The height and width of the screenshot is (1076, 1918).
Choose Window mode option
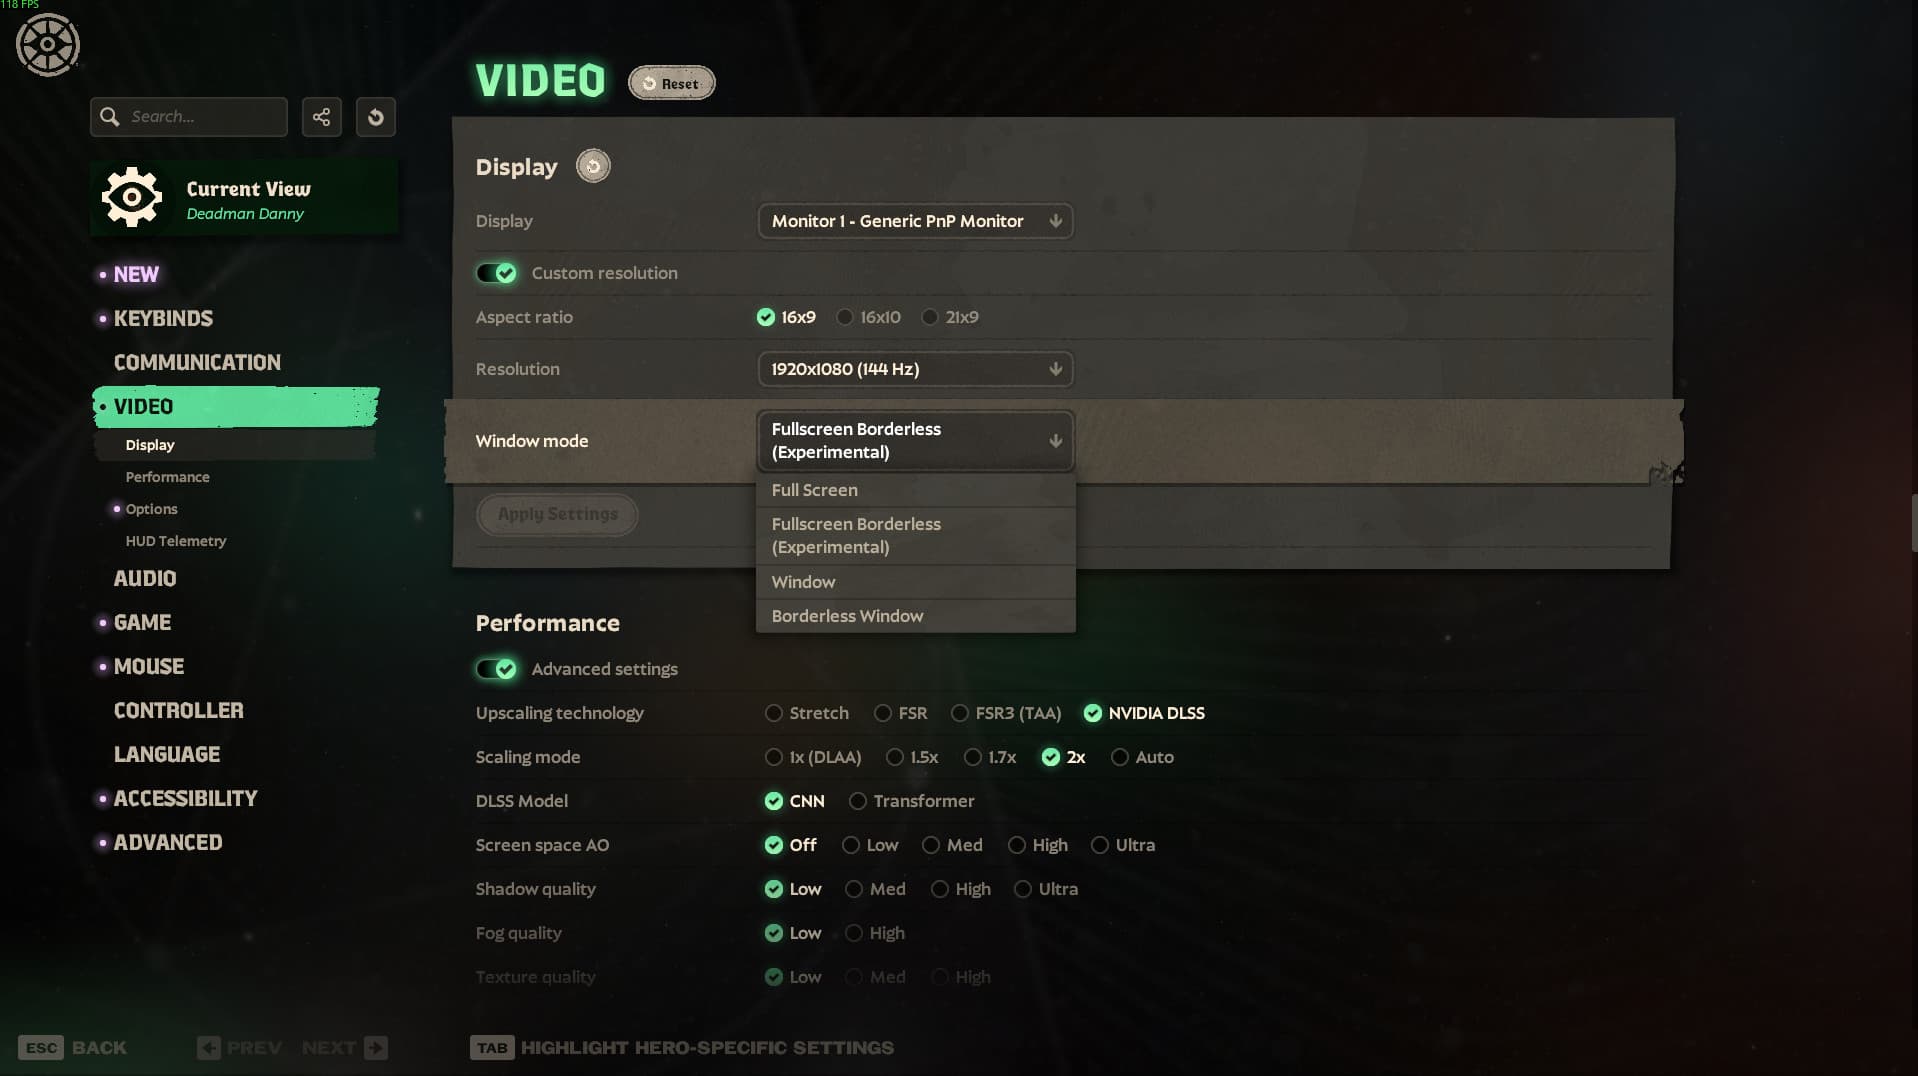[x=915, y=582]
